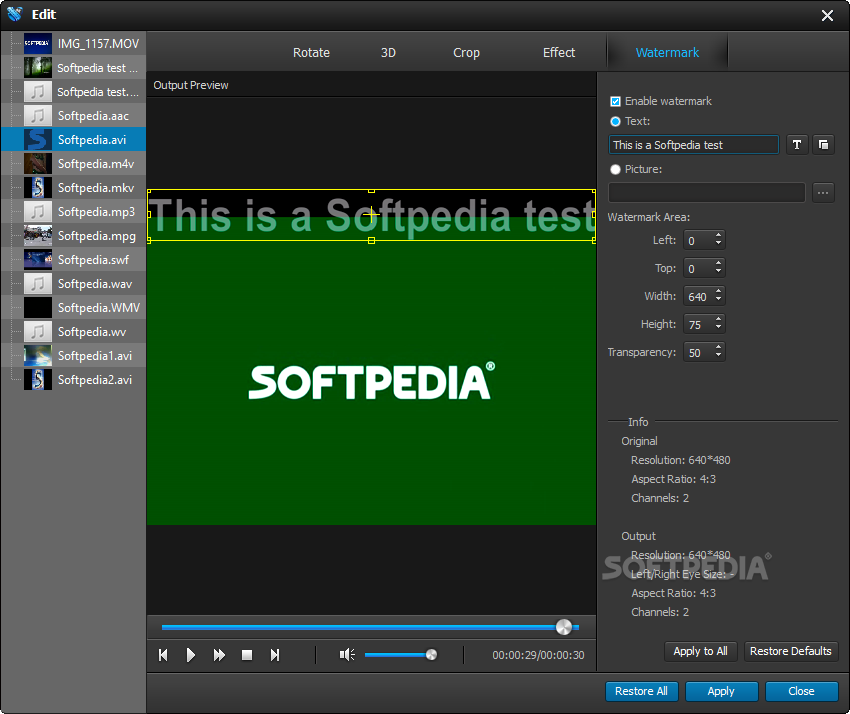Decrease the Top value stepper
This screenshot has width=850, height=714.
click(x=718, y=272)
